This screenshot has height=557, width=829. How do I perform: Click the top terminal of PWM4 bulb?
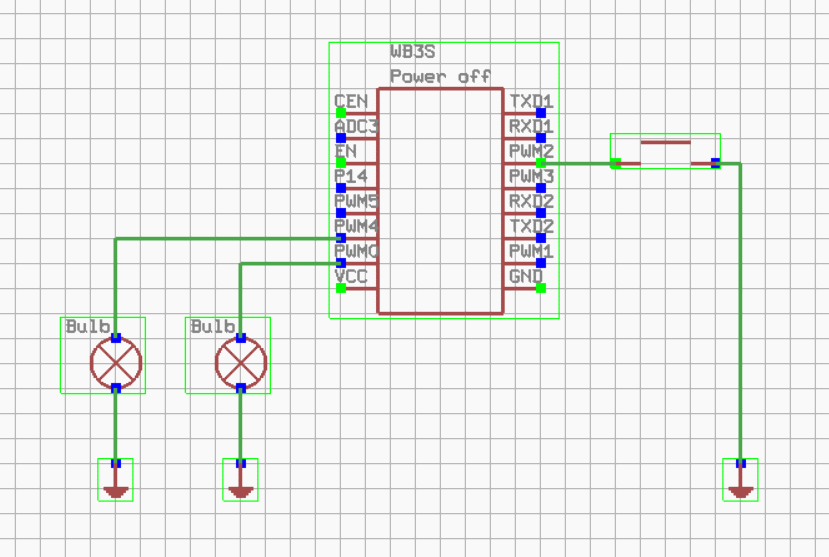pos(116,338)
